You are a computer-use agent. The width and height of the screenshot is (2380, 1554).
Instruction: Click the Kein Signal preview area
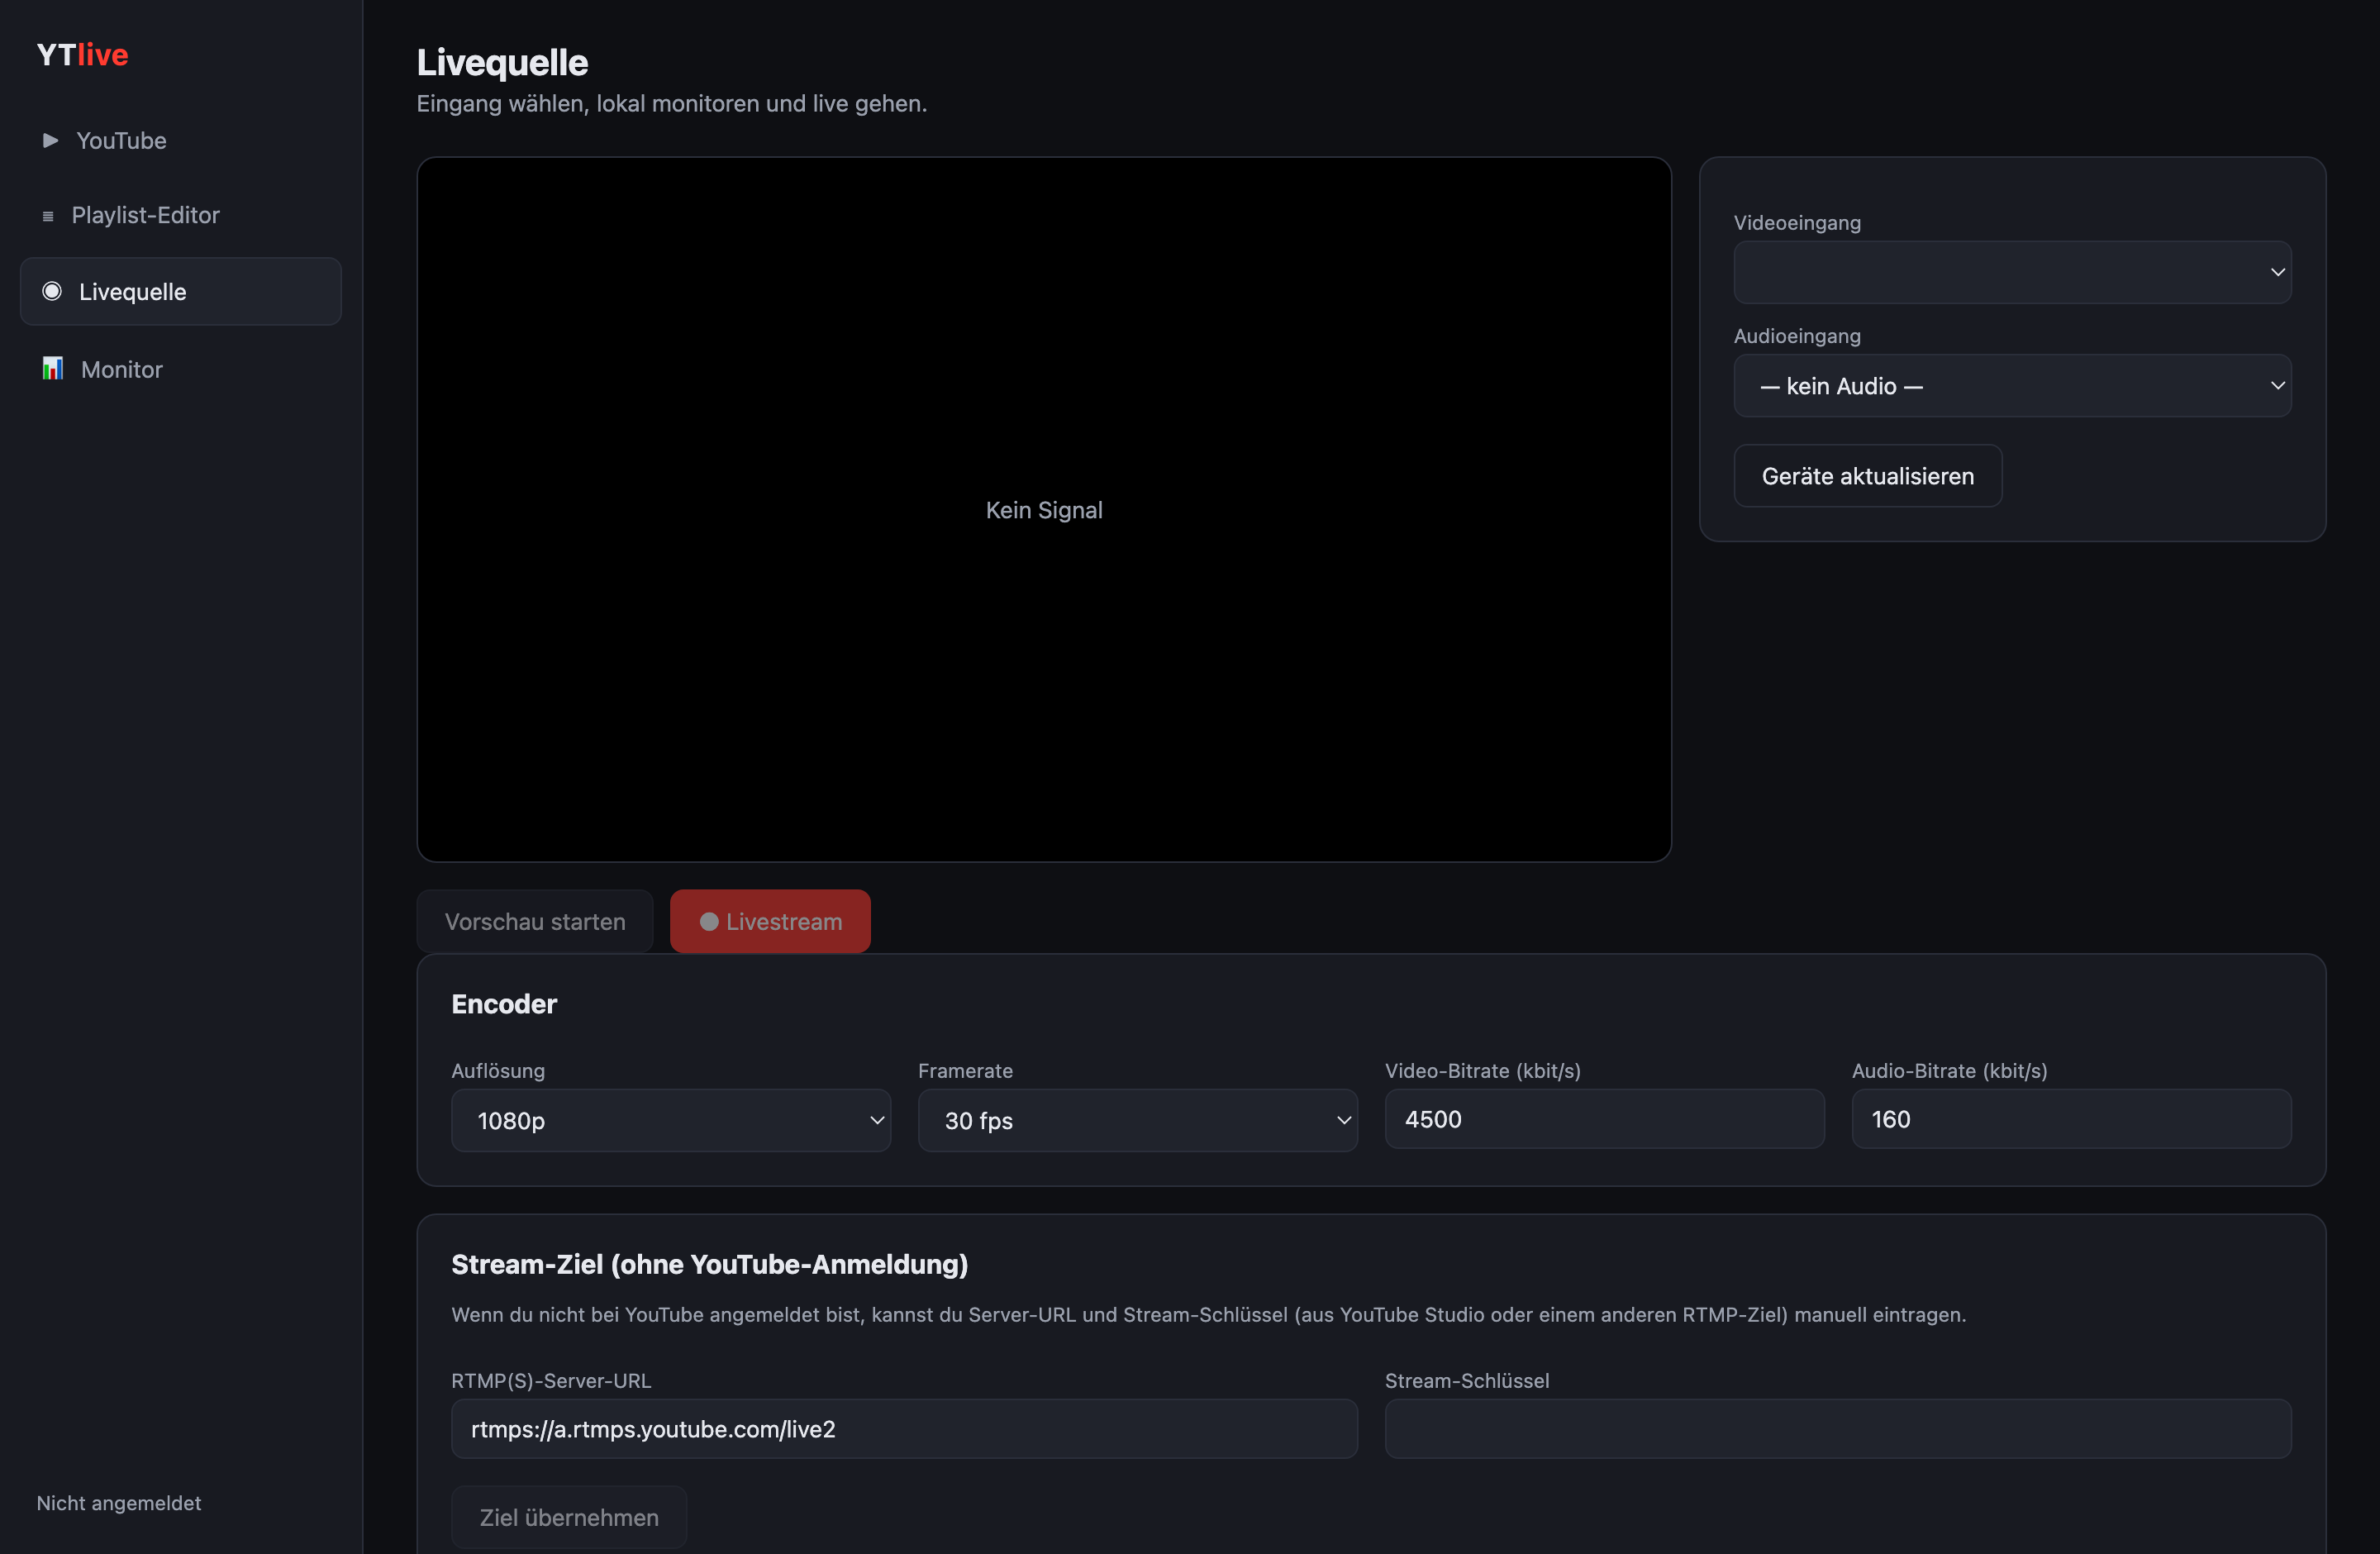1044,510
